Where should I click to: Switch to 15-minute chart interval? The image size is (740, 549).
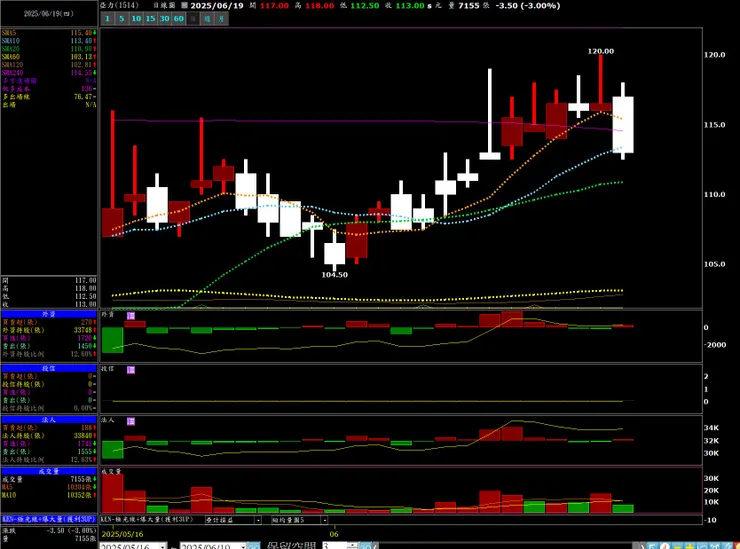(150, 19)
